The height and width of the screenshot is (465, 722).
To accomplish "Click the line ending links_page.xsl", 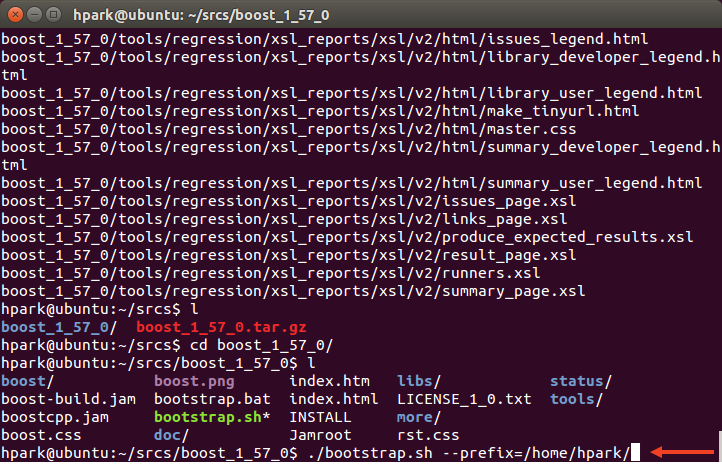I will click(284, 219).
